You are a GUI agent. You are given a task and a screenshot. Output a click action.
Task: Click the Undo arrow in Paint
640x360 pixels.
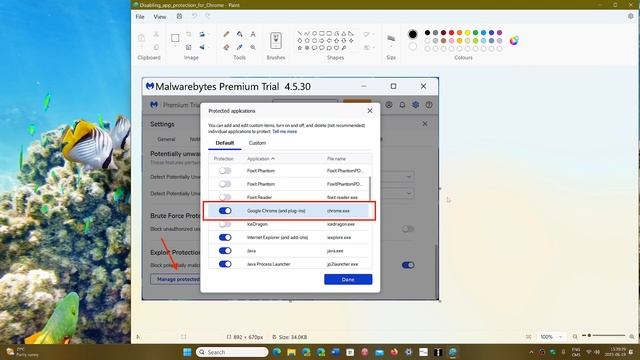click(x=194, y=16)
